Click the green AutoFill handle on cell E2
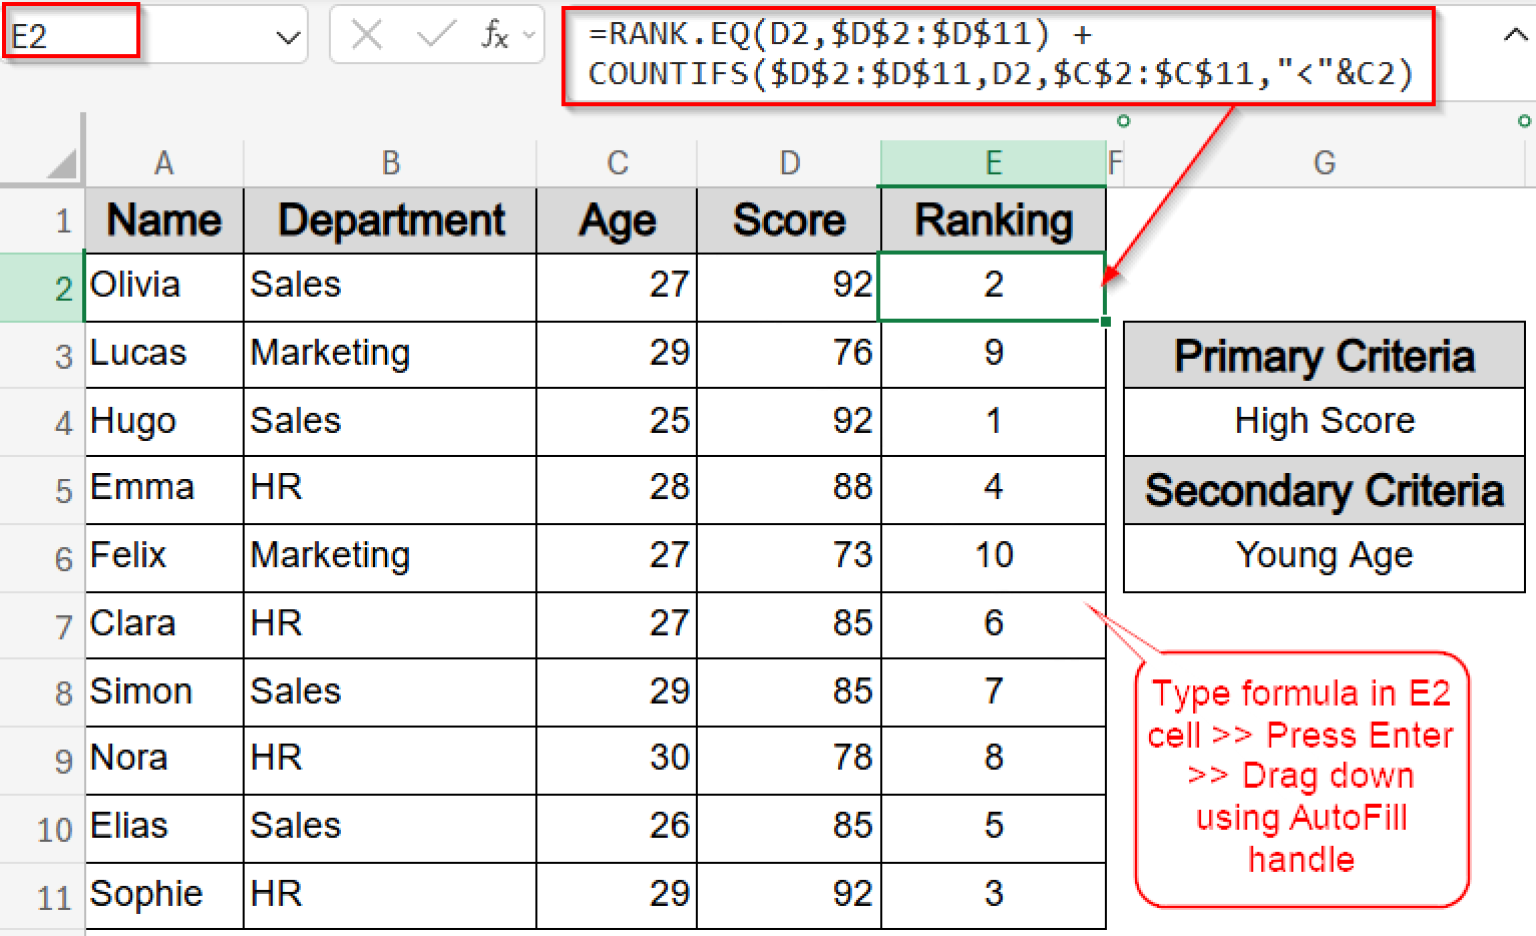 [1104, 320]
